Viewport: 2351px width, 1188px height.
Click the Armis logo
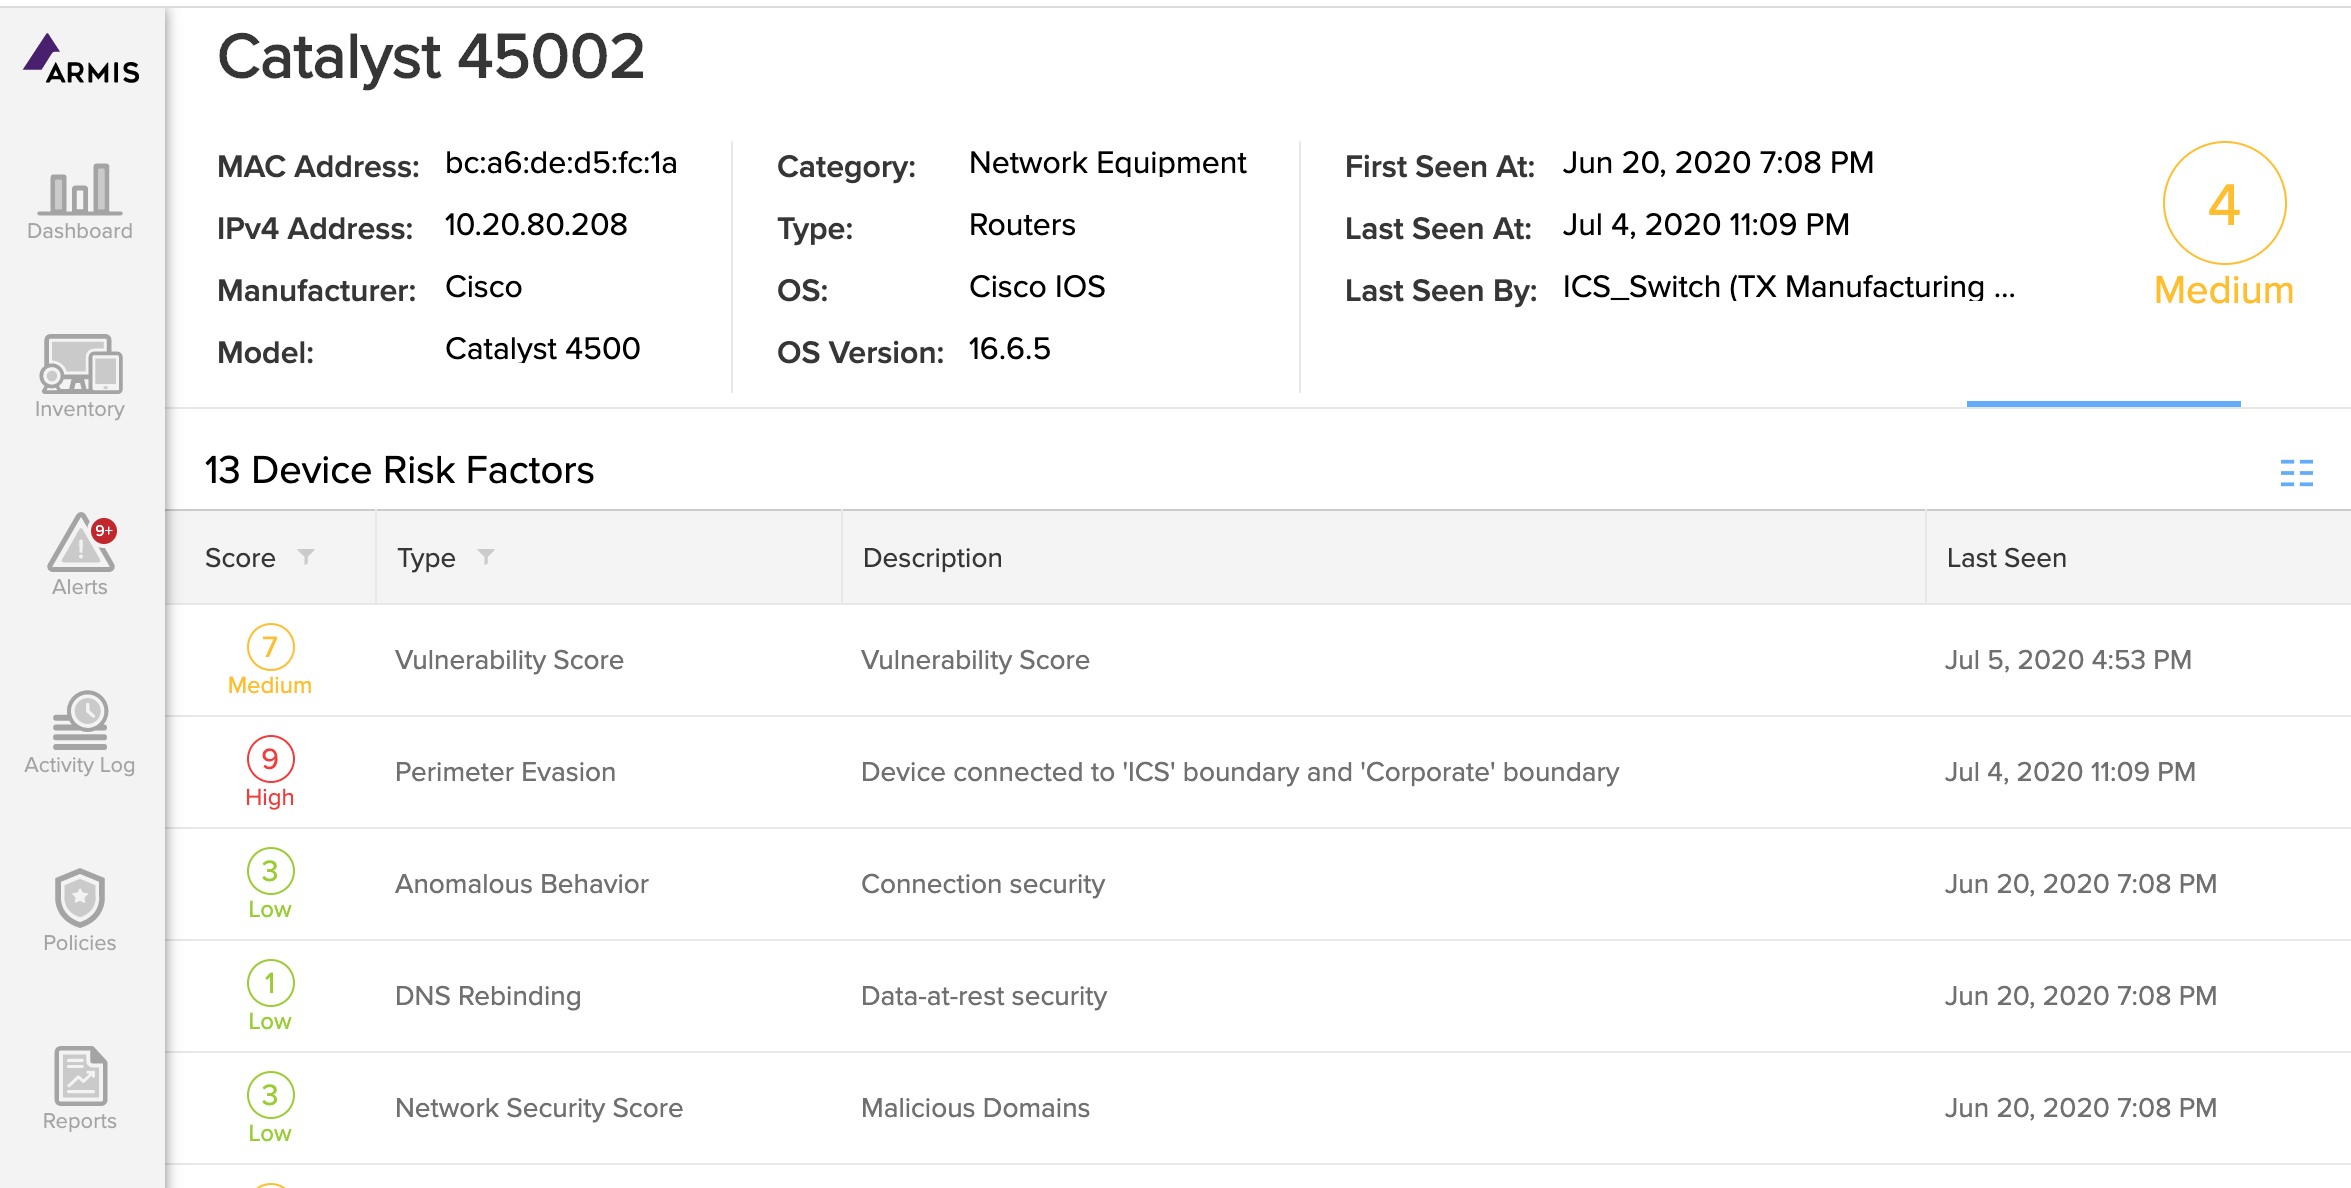tap(81, 59)
